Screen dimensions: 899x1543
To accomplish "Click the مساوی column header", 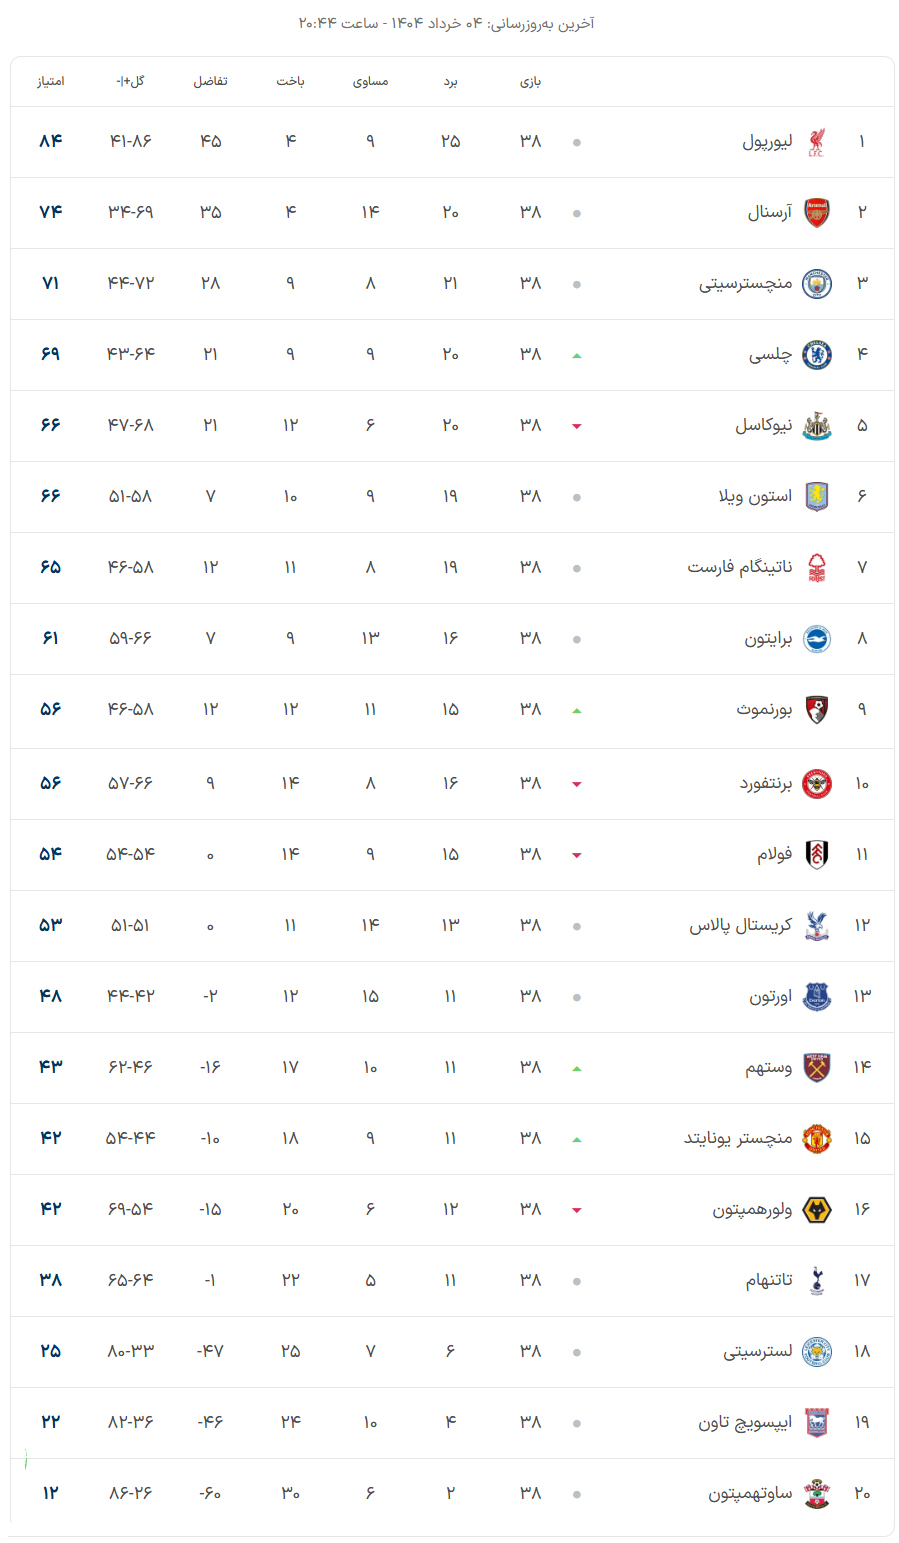I will [x=370, y=81].
